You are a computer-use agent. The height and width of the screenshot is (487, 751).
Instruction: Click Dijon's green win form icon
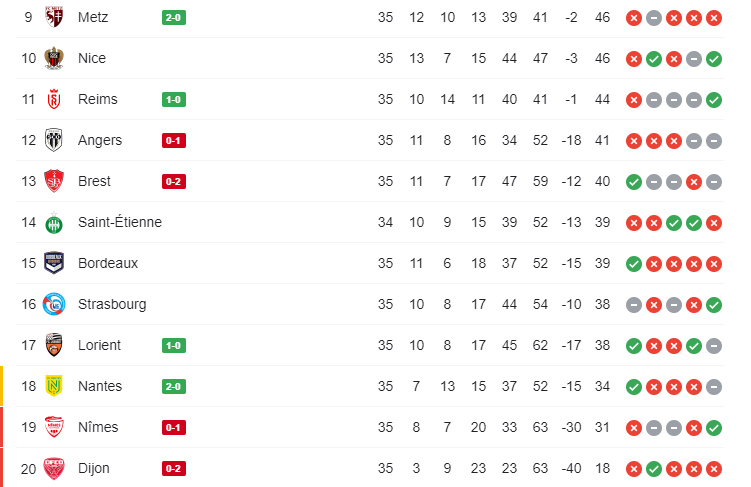click(654, 469)
